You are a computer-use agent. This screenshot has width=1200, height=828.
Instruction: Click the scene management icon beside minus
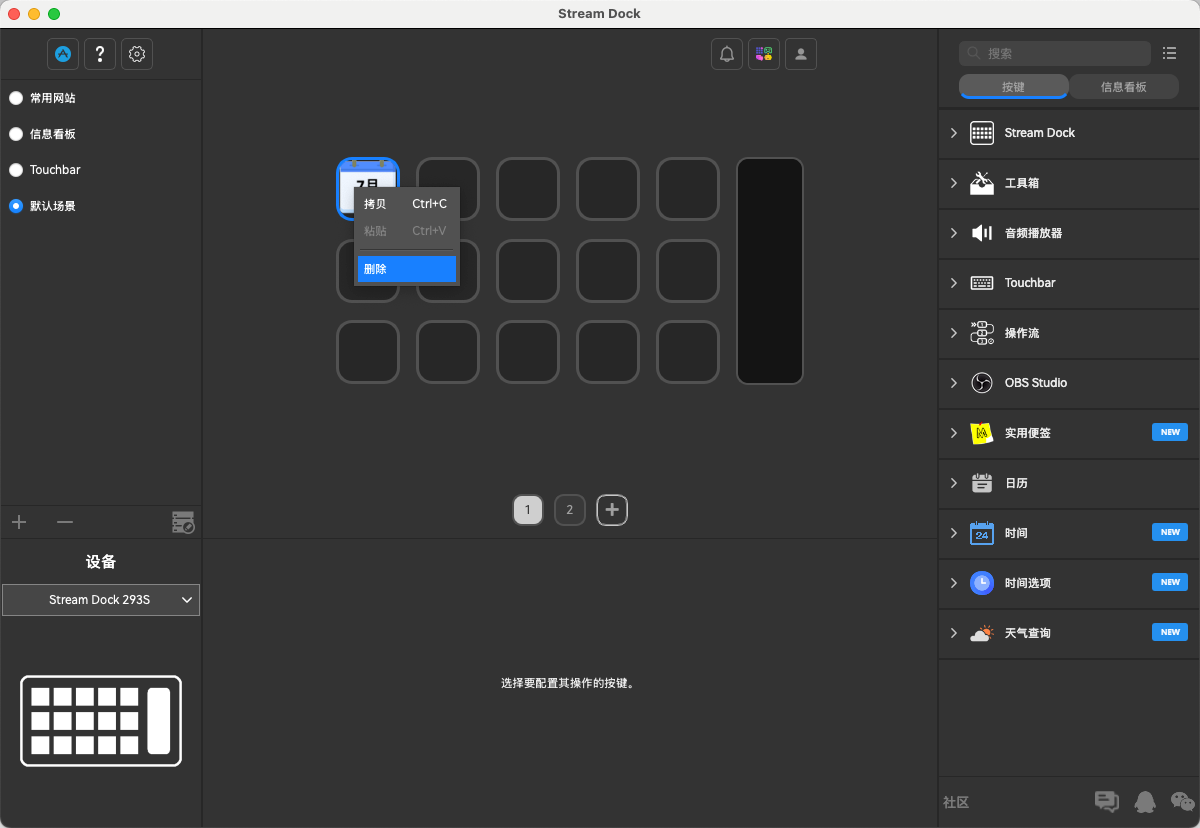tap(182, 522)
